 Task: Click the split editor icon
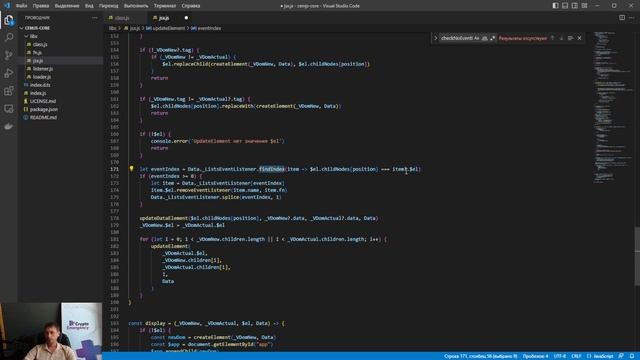coord(622,18)
